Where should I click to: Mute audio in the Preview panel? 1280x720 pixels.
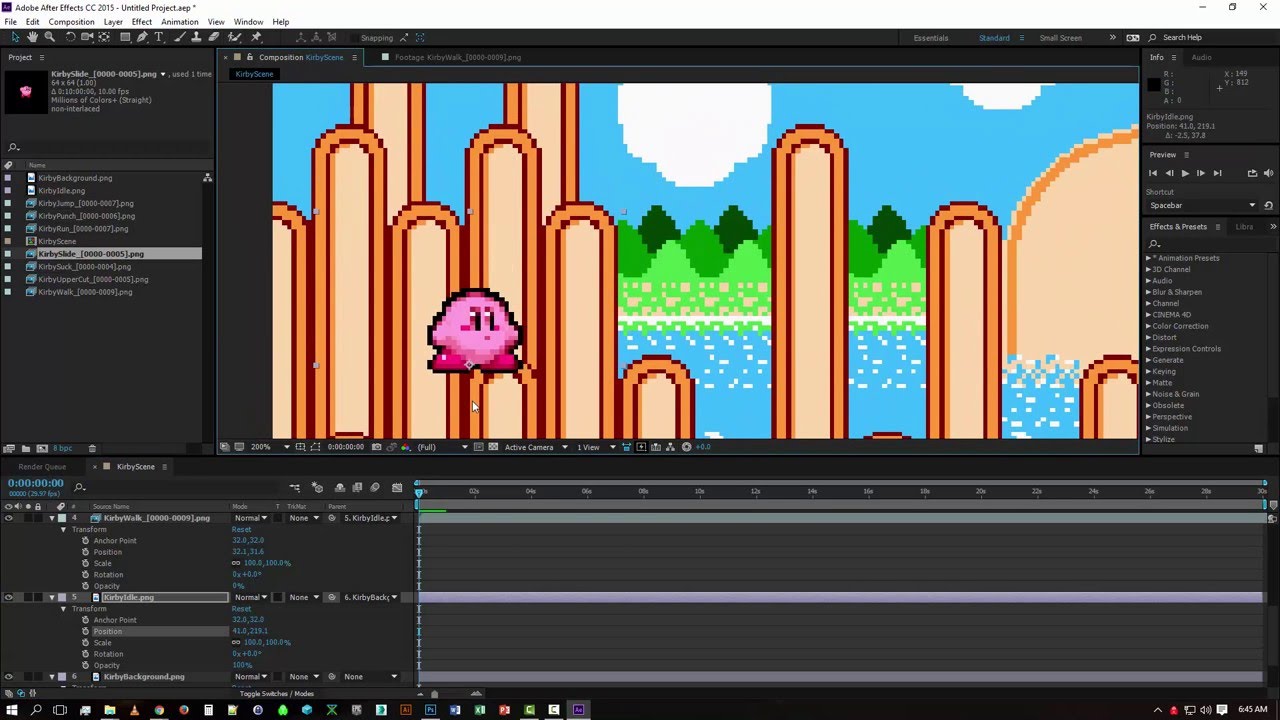(1269, 173)
